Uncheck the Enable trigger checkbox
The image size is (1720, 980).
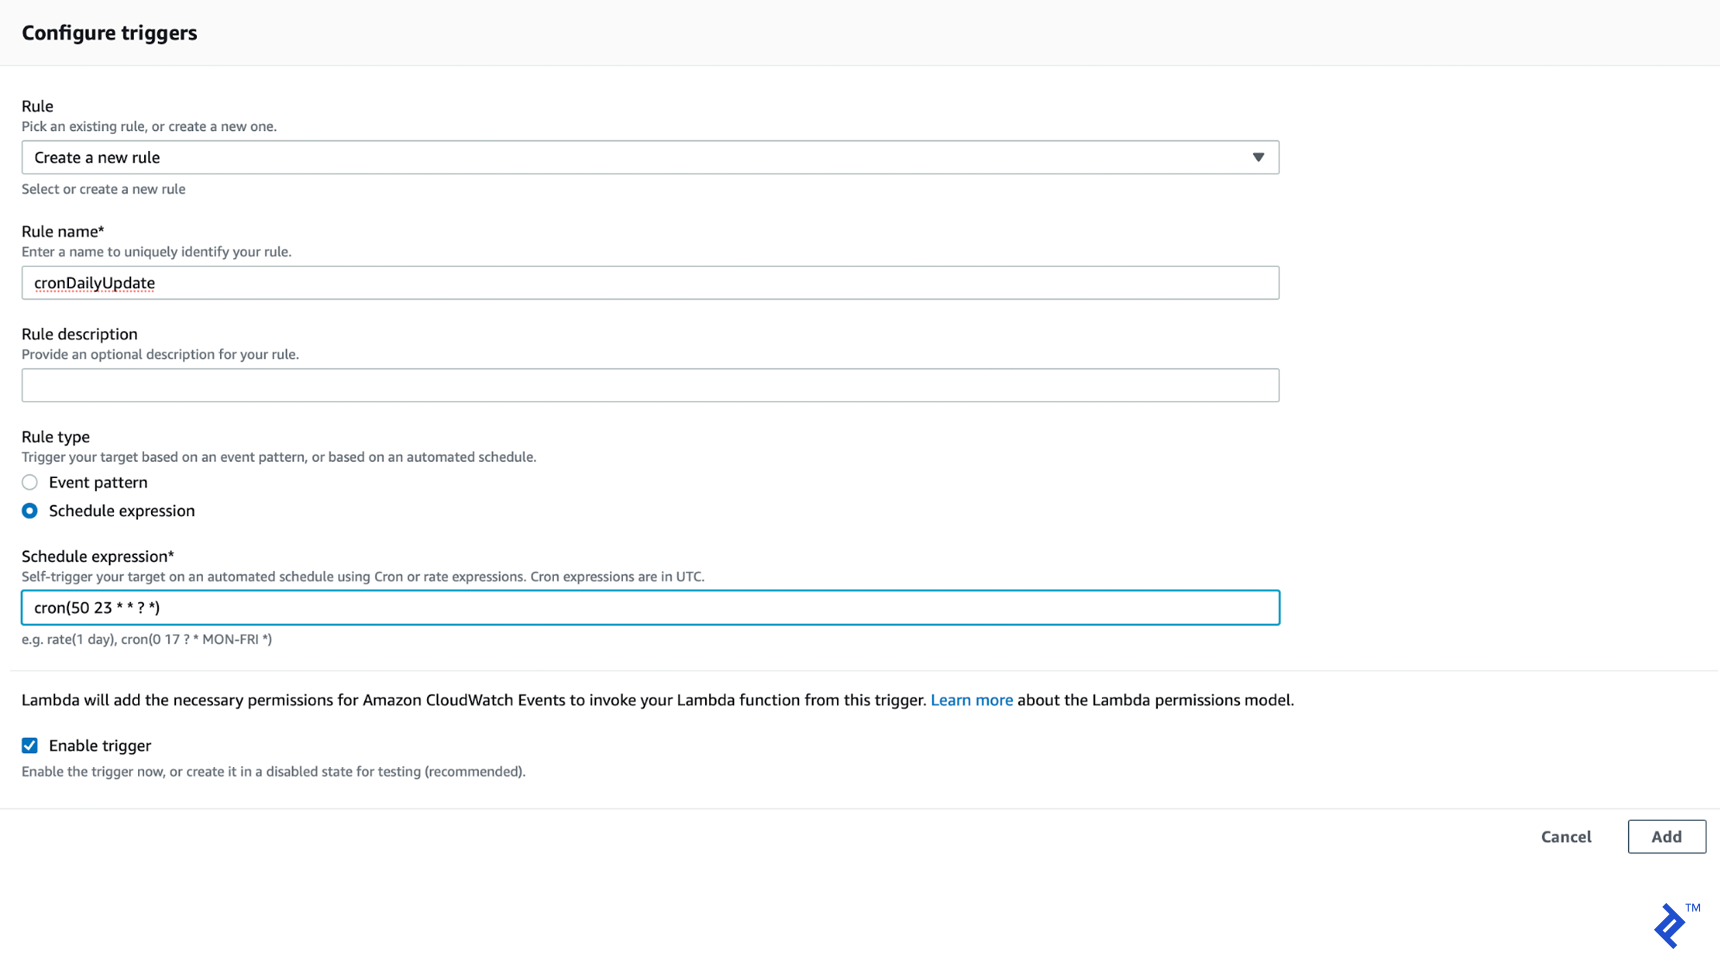(29, 745)
